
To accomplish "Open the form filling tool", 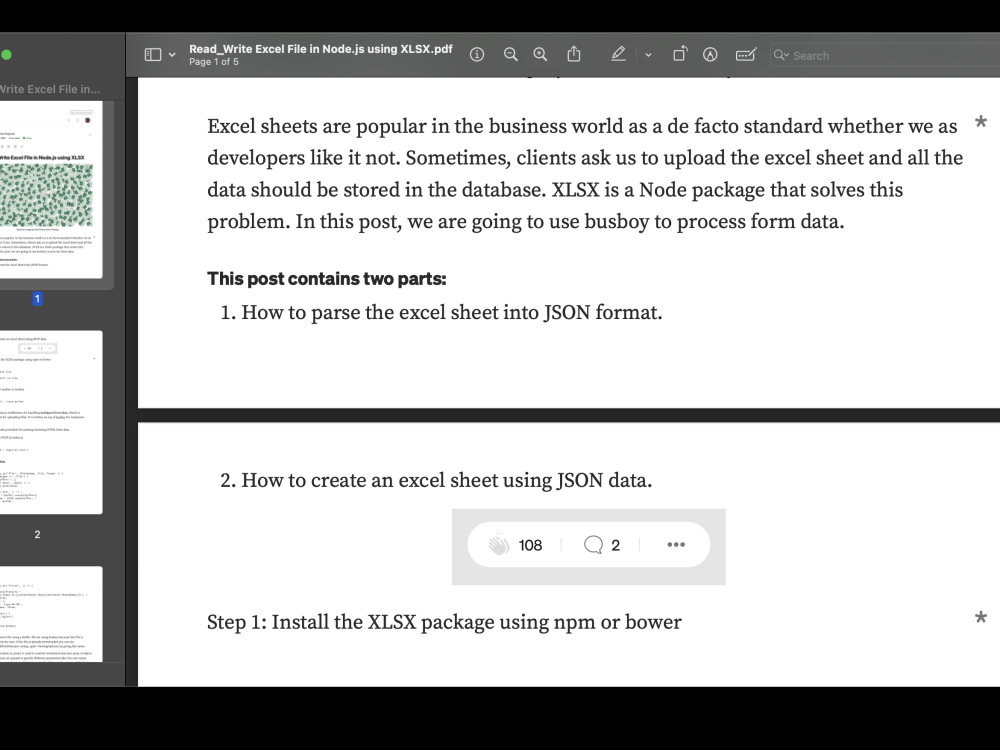I will click(746, 55).
